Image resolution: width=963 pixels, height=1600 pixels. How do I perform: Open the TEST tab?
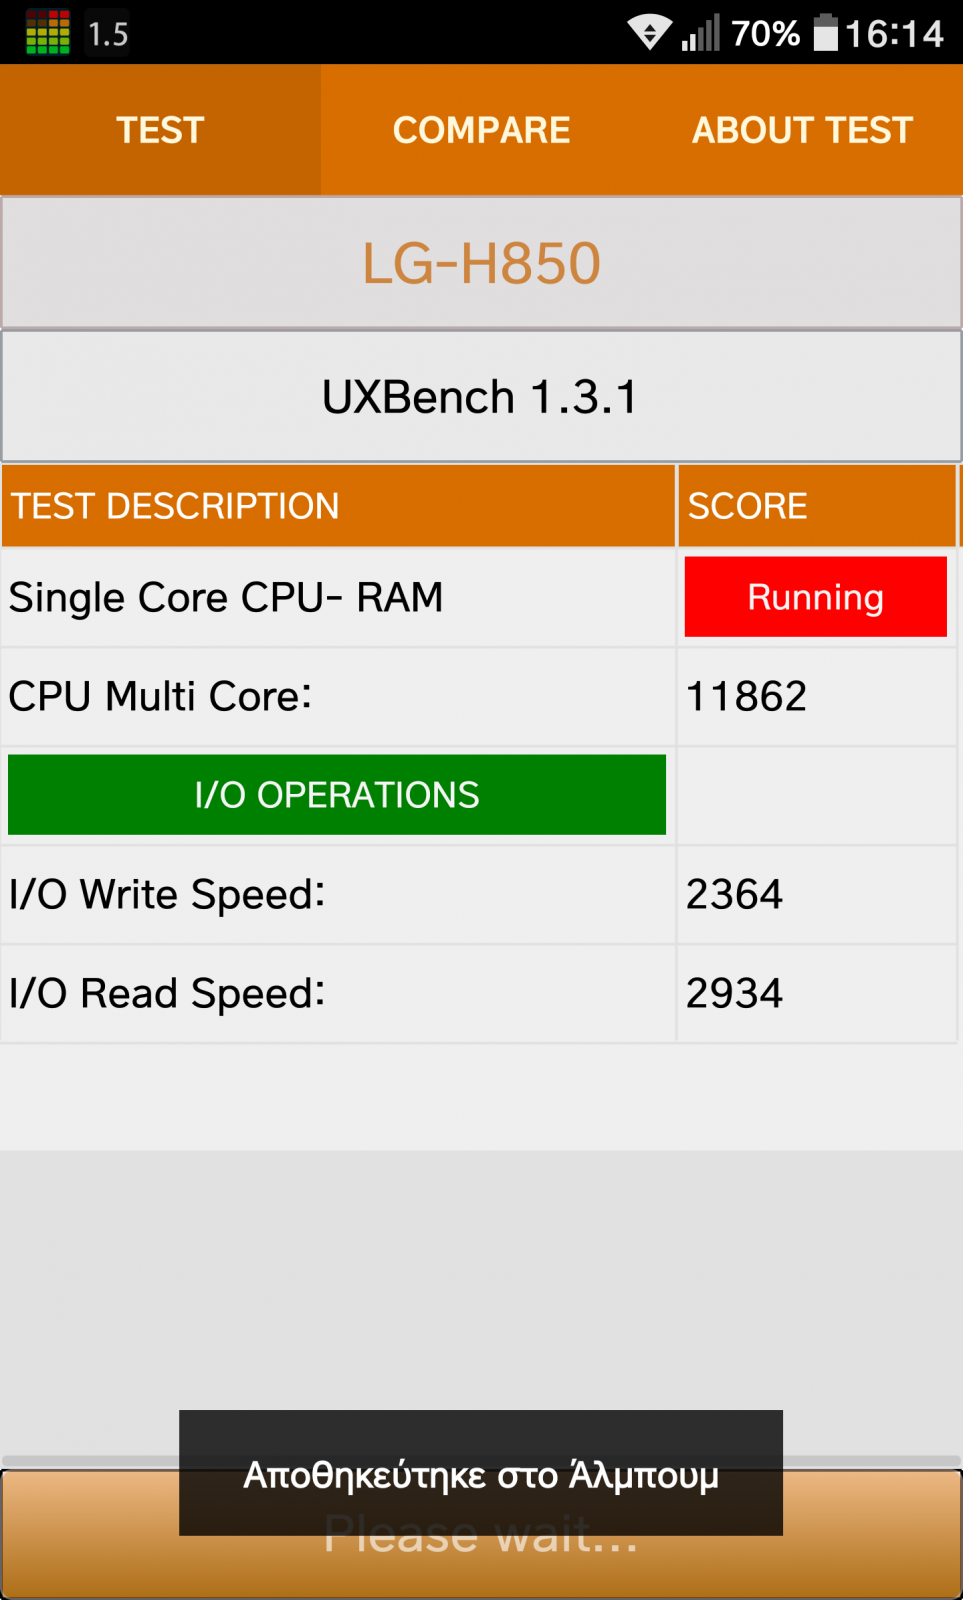160,130
